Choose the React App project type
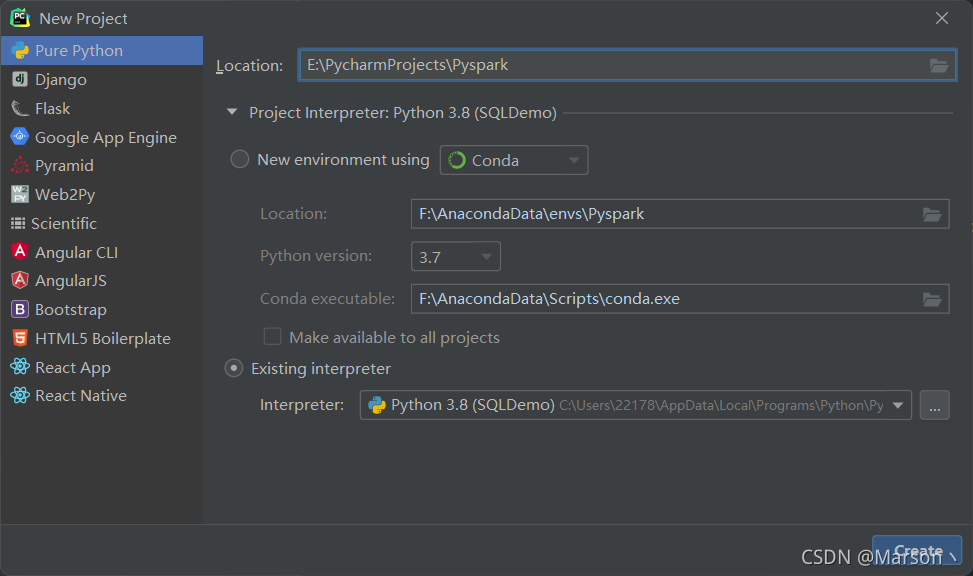973x576 pixels. [102, 367]
